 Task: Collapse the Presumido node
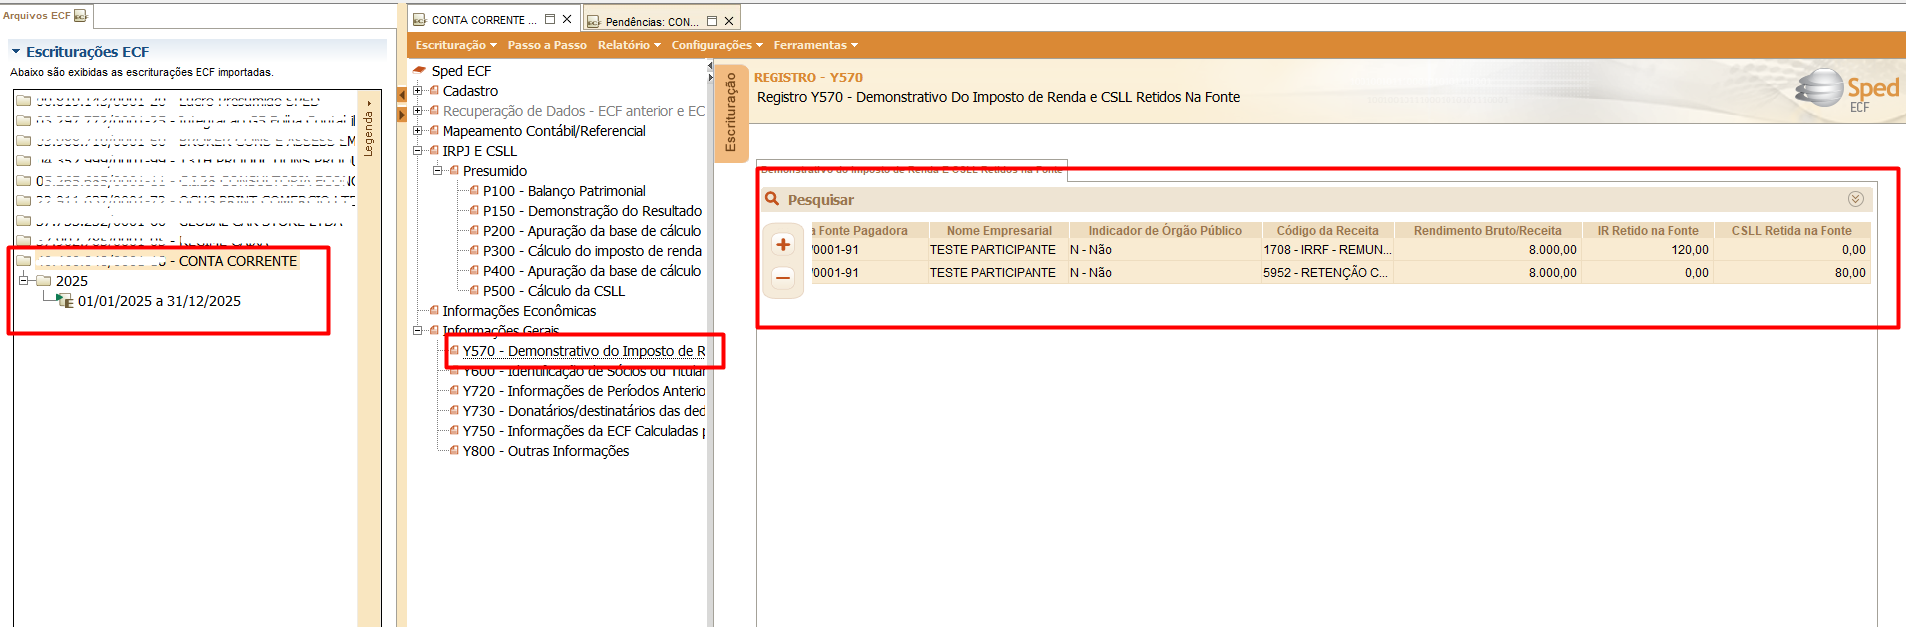(x=438, y=171)
